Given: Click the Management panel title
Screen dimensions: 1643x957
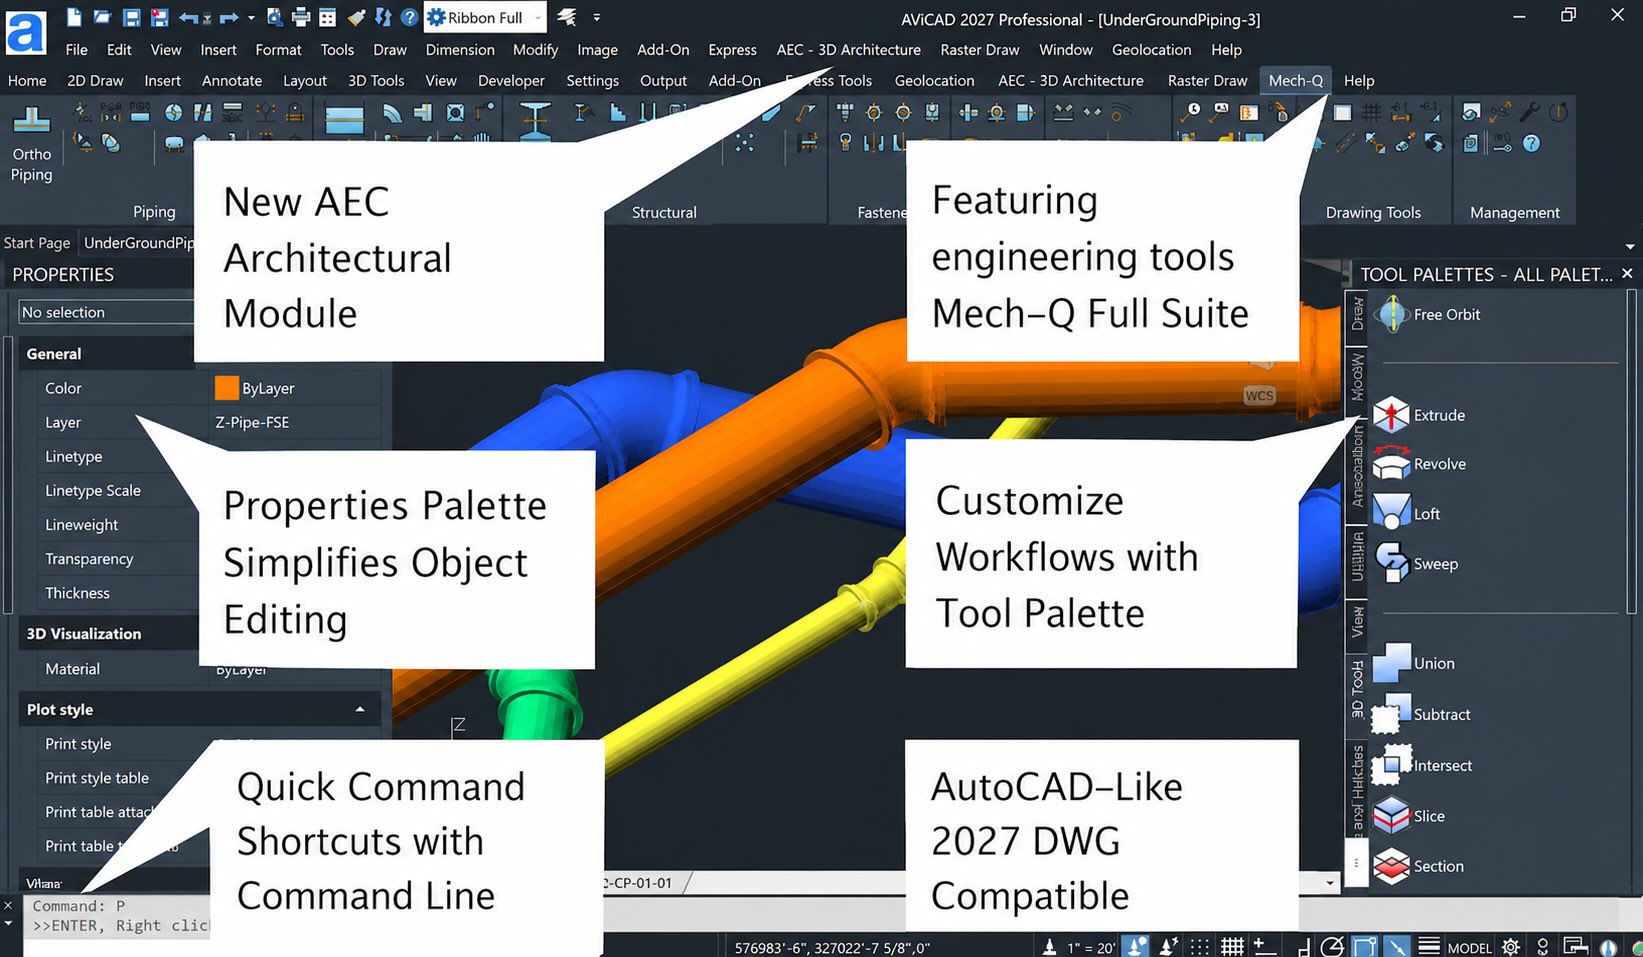Looking at the screenshot, I should [x=1514, y=212].
